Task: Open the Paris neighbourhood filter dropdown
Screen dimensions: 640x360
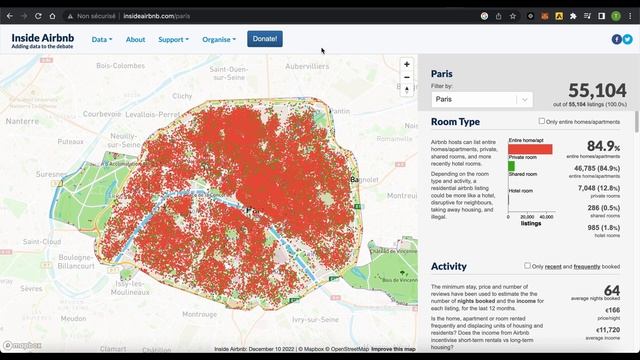Action: [x=482, y=99]
